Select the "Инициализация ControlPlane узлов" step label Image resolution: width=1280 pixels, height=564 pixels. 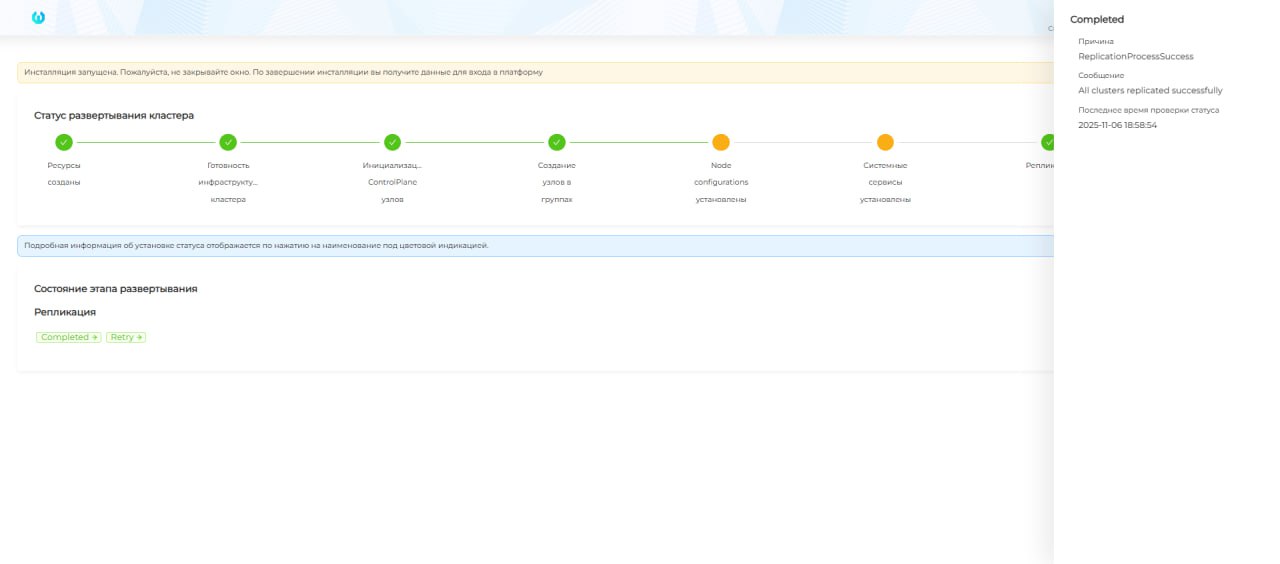(x=392, y=182)
